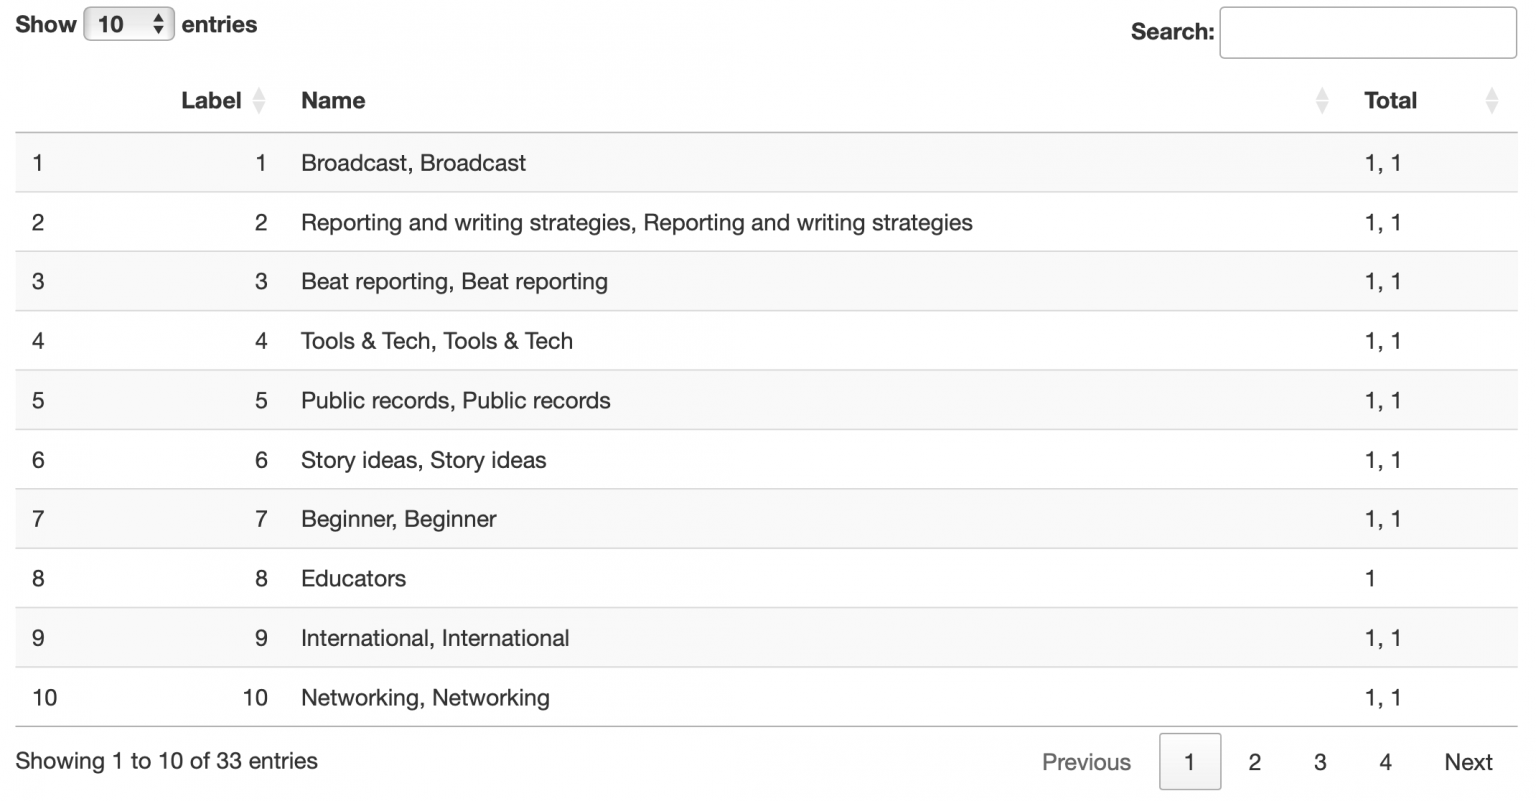Sort Name column ascending via up arrow
The image size is (1536, 801).
(1323, 94)
